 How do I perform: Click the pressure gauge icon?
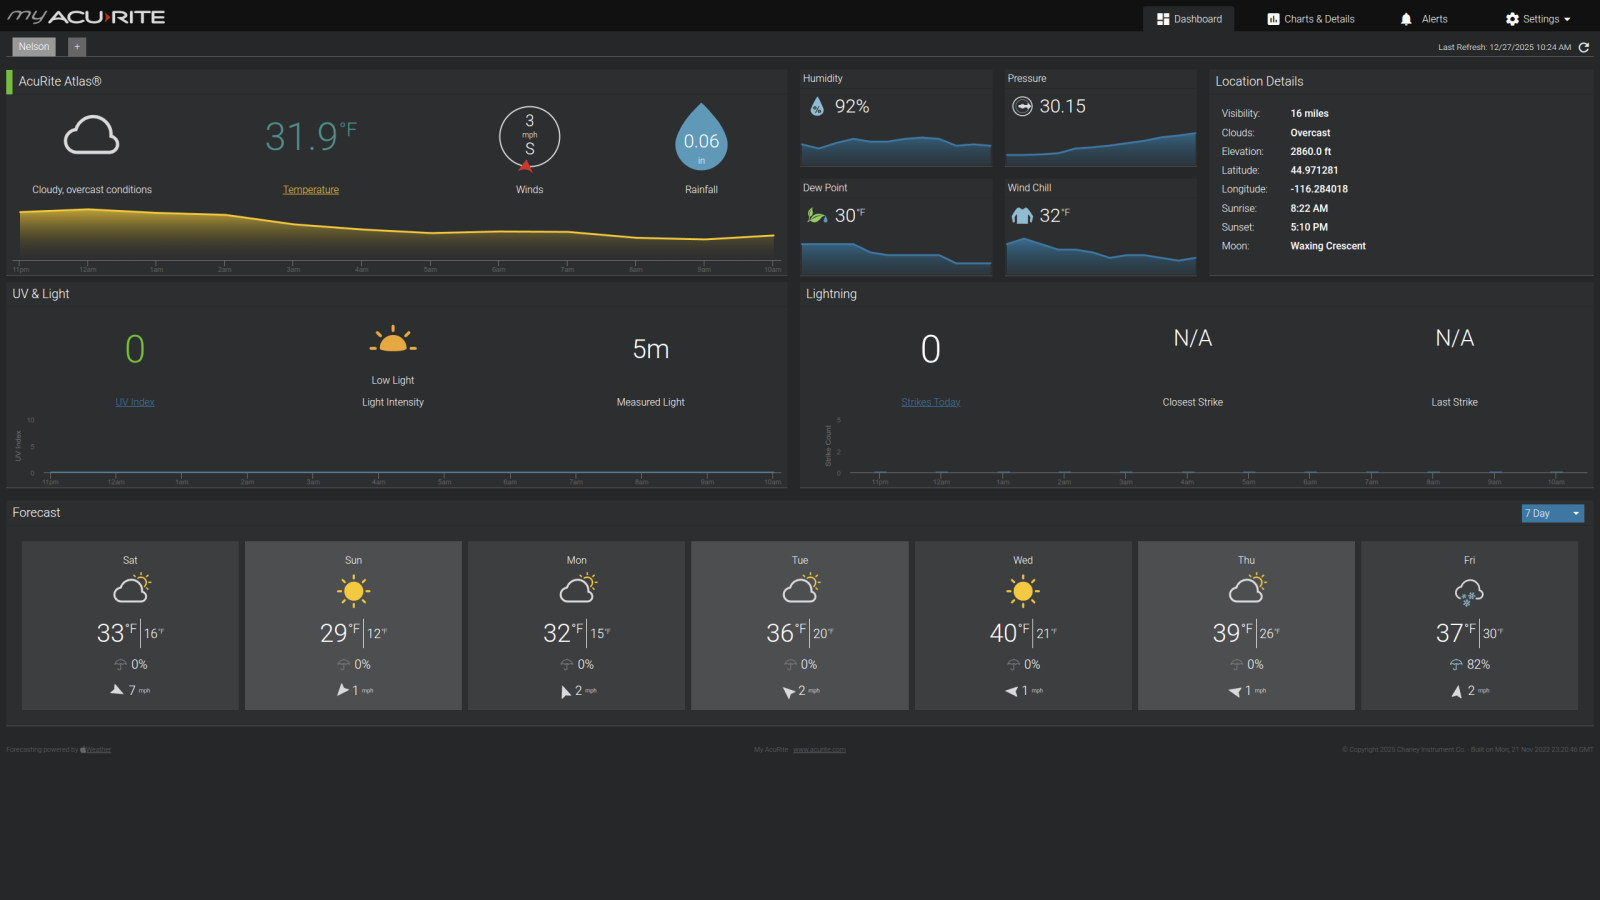point(1022,106)
